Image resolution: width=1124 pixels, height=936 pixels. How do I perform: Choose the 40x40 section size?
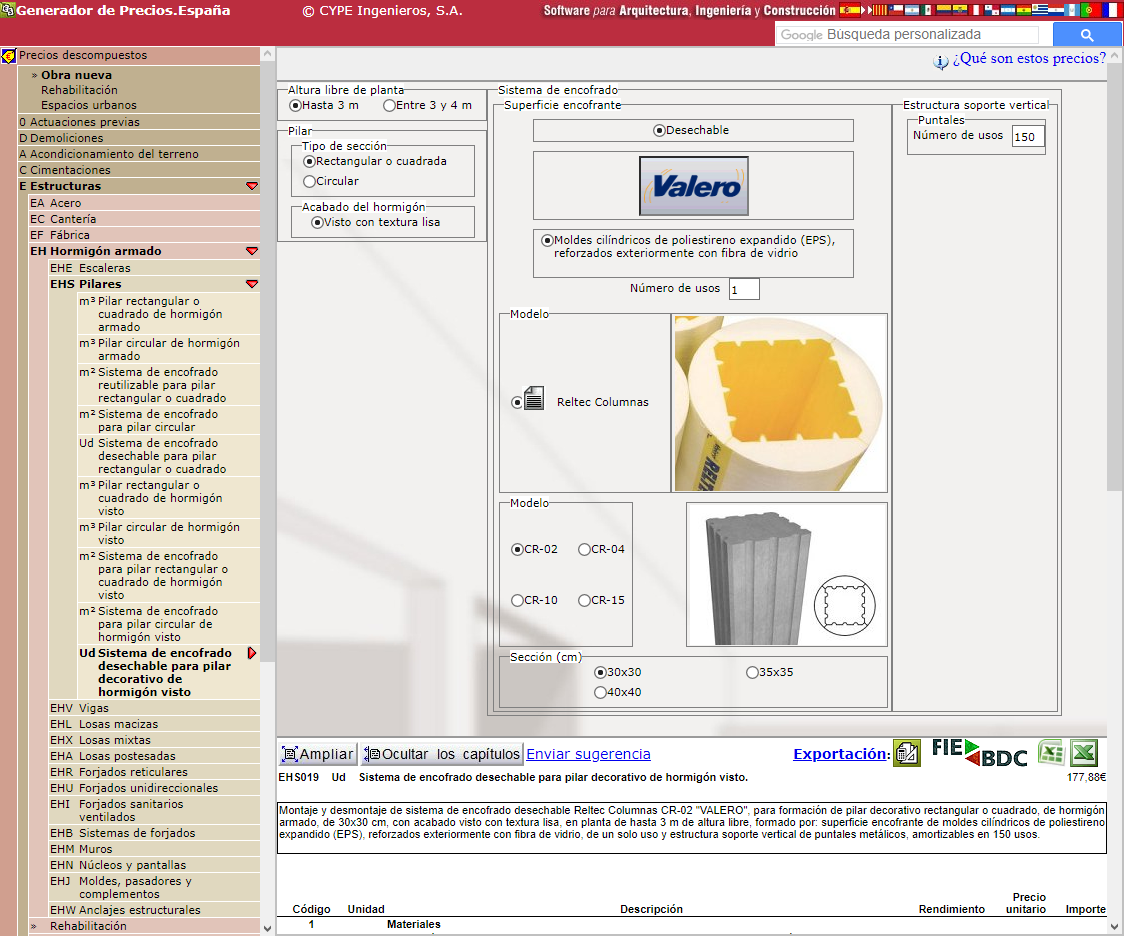(600, 692)
